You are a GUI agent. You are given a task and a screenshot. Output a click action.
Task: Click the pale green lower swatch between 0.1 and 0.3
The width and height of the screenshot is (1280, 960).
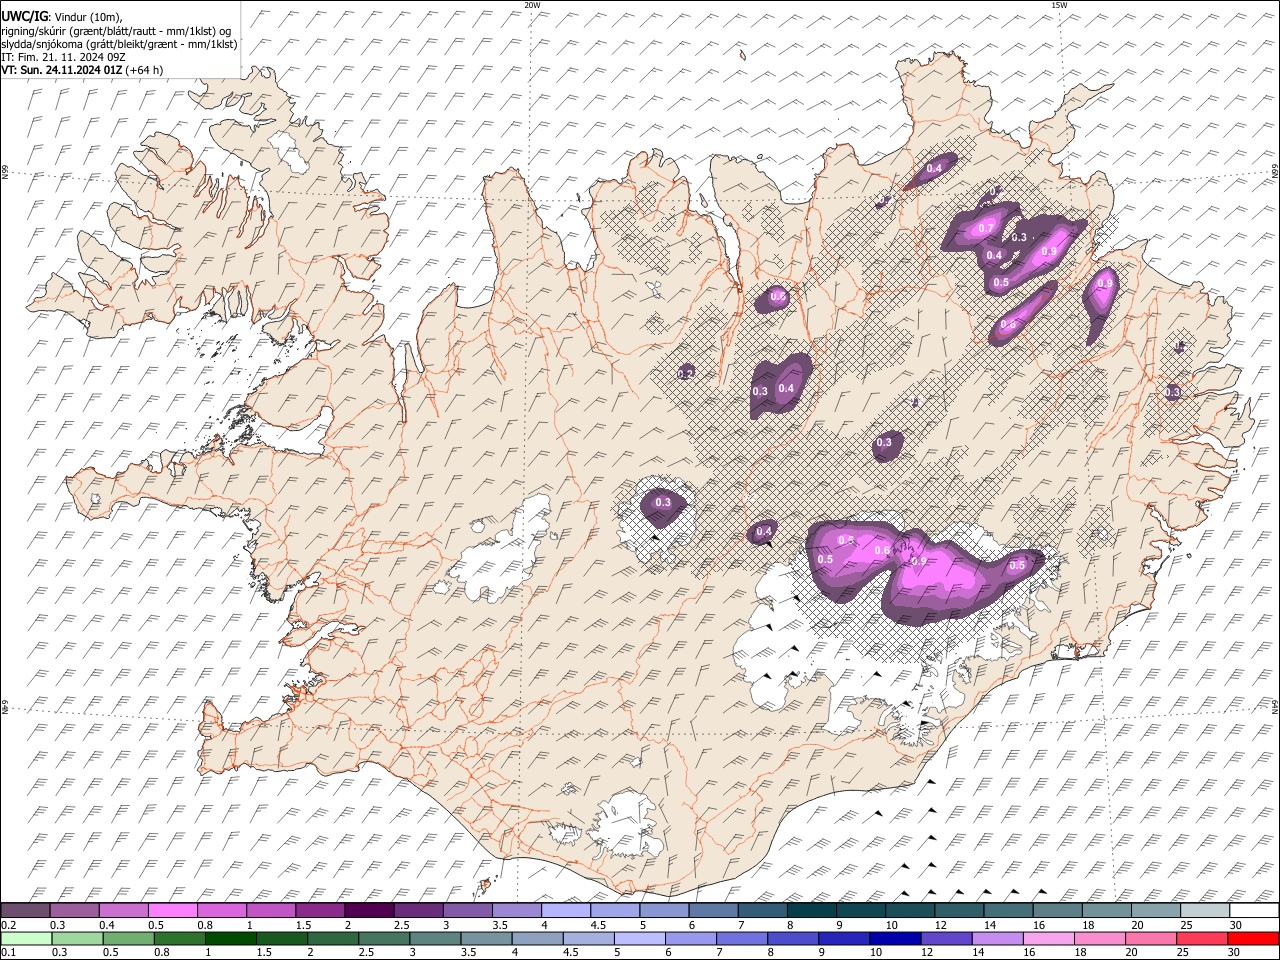(26, 938)
